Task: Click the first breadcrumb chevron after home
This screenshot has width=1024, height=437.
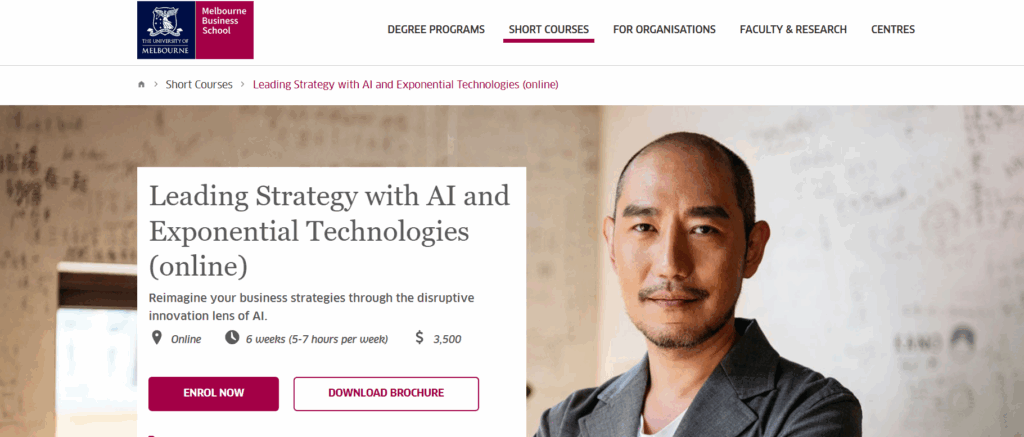Action: (x=156, y=84)
